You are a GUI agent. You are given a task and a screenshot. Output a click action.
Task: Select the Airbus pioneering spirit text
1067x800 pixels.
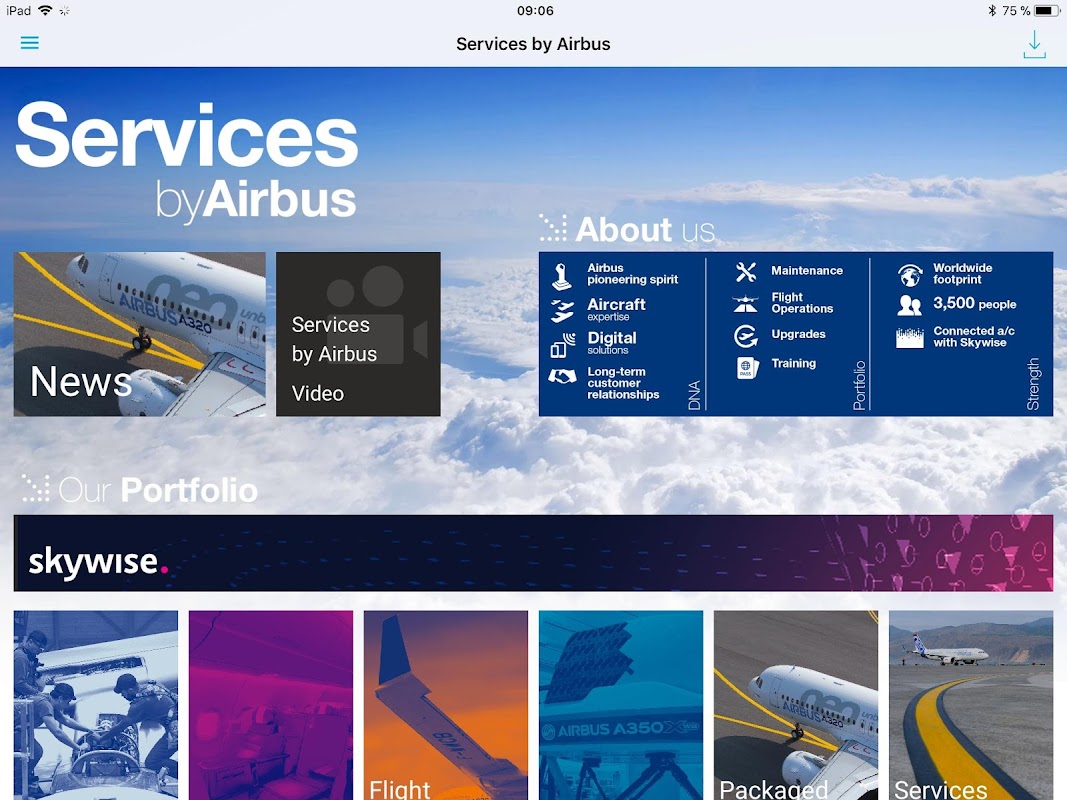633,273
